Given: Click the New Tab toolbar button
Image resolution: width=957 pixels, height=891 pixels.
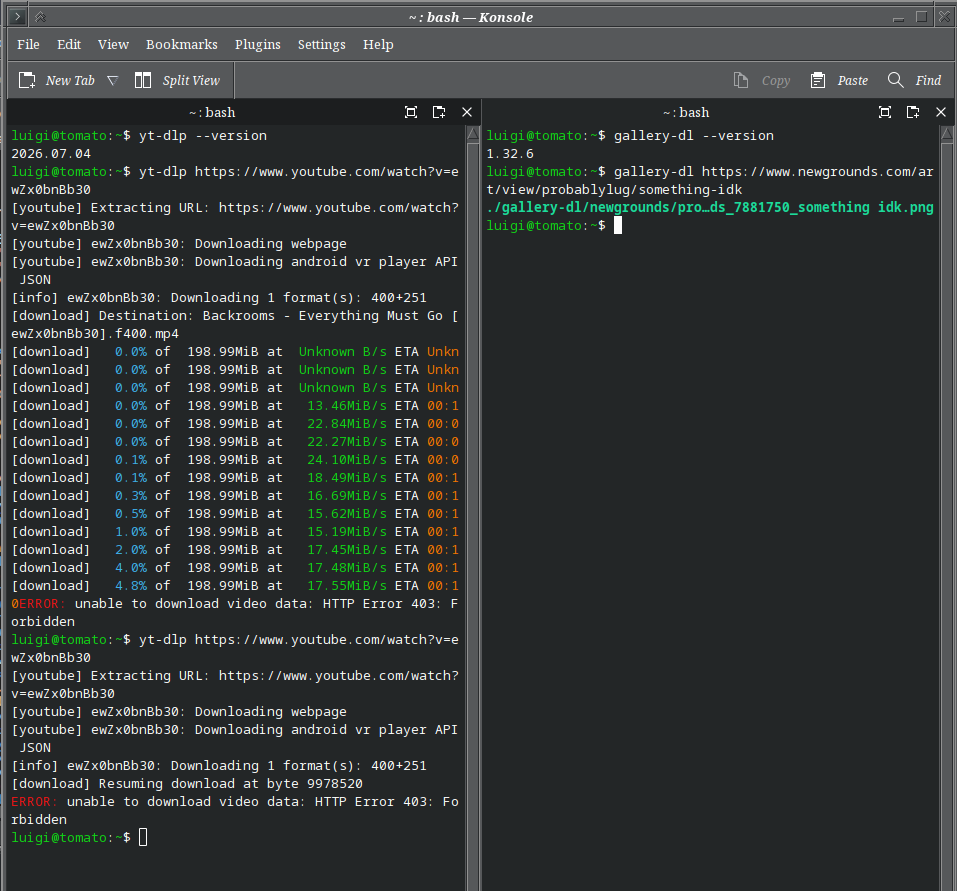Looking at the screenshot, I should [x=57, y=81].
